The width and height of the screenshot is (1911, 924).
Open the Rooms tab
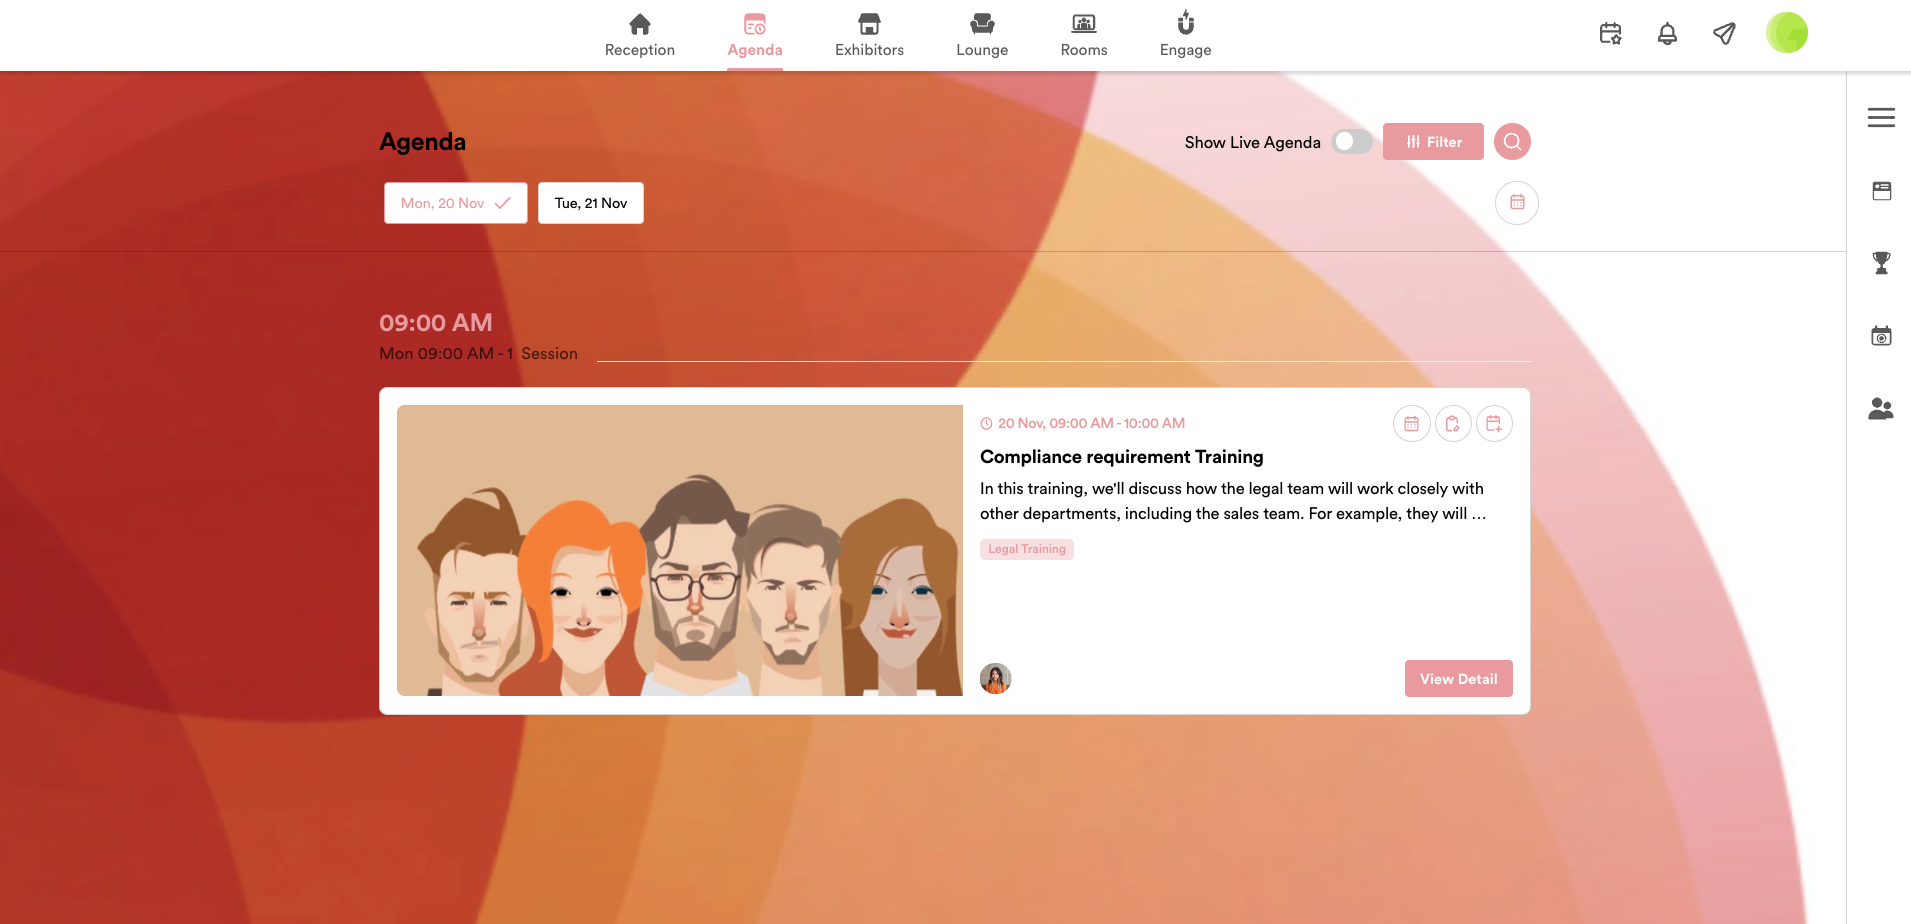1084,35
